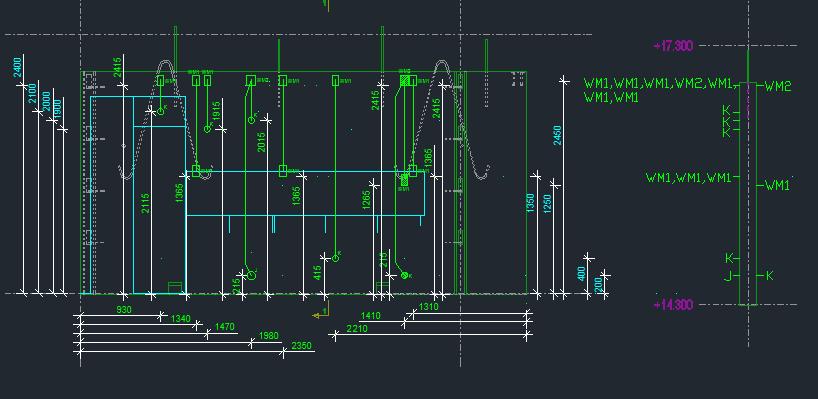This screenshot has width=818, height=399.
Task: Select the cyan 2400 dimension text
Action: click(17, 68)
